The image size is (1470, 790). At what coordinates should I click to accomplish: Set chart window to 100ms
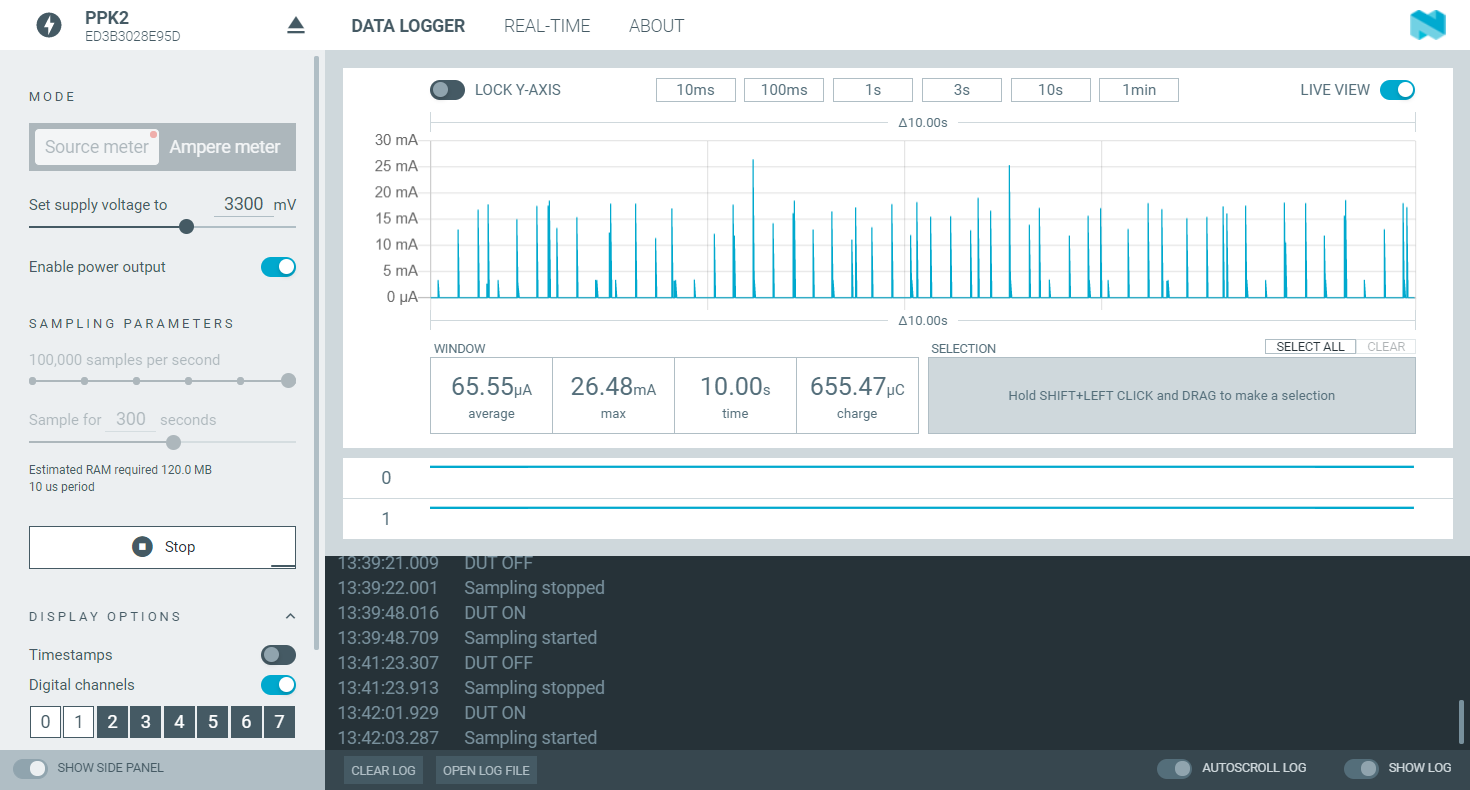click(784, 90)
